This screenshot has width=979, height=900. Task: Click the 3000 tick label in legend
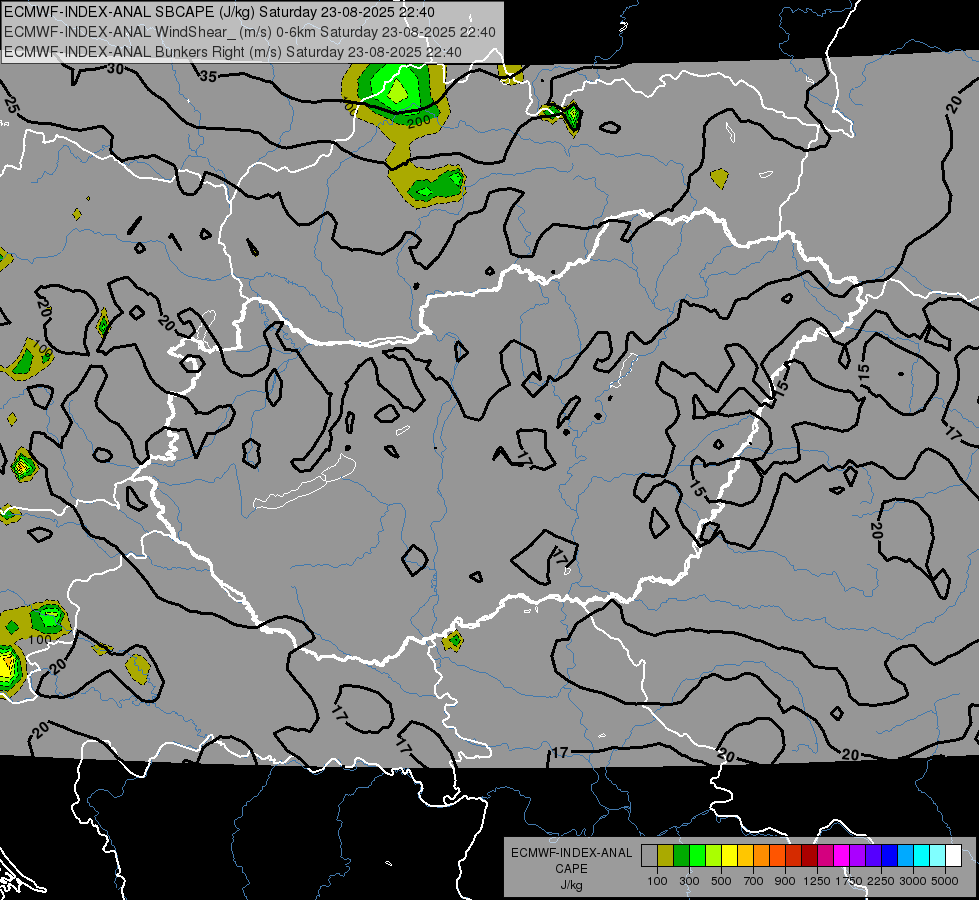click(913, 881)
